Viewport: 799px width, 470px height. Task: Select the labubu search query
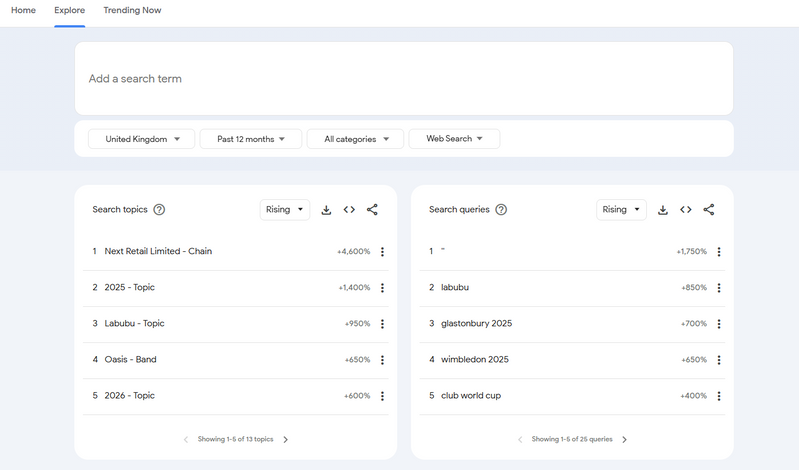(x=455, y=288)
